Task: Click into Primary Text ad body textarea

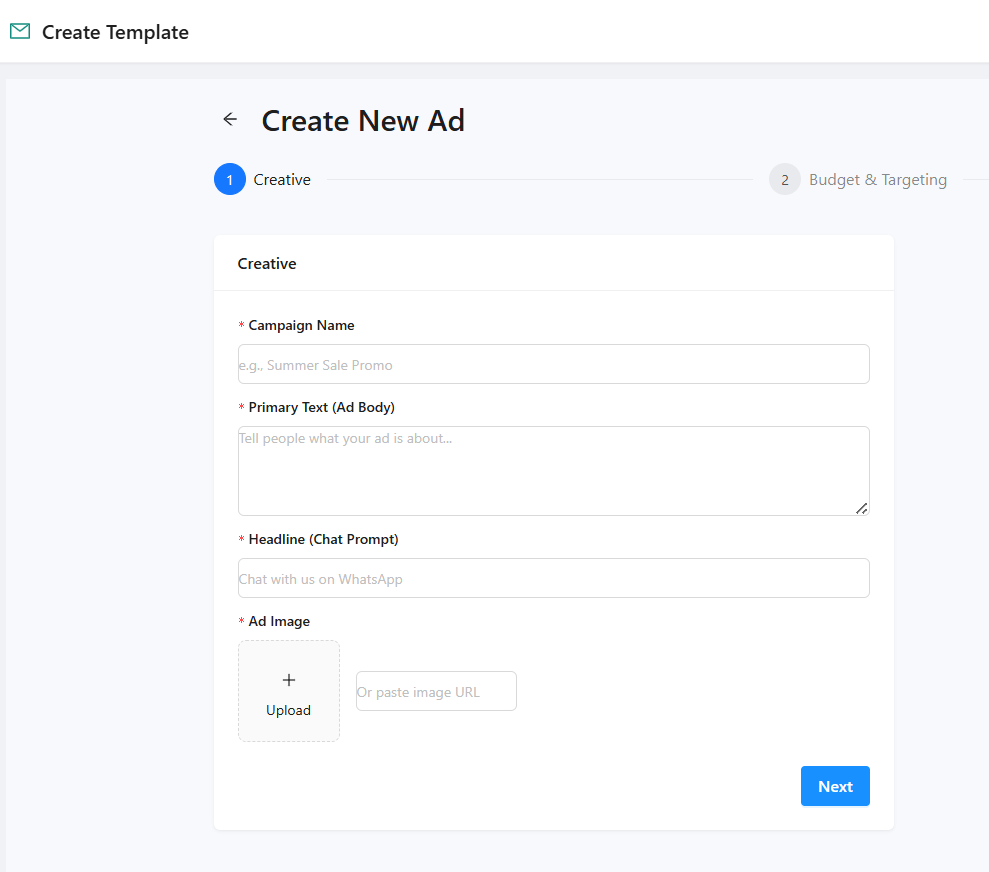Action: tap(553, 470)
